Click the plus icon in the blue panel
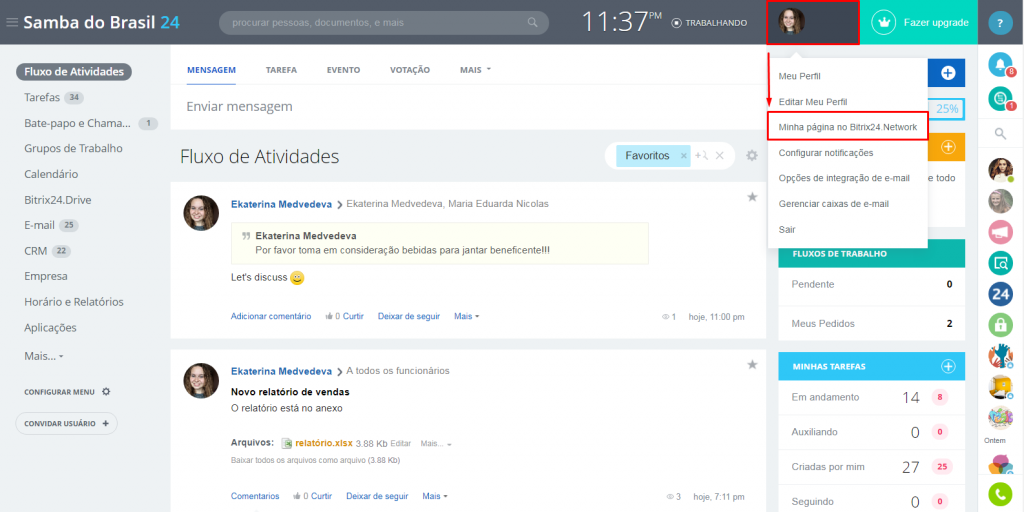Screen dimensions: 1024x512 click(948, 73)
